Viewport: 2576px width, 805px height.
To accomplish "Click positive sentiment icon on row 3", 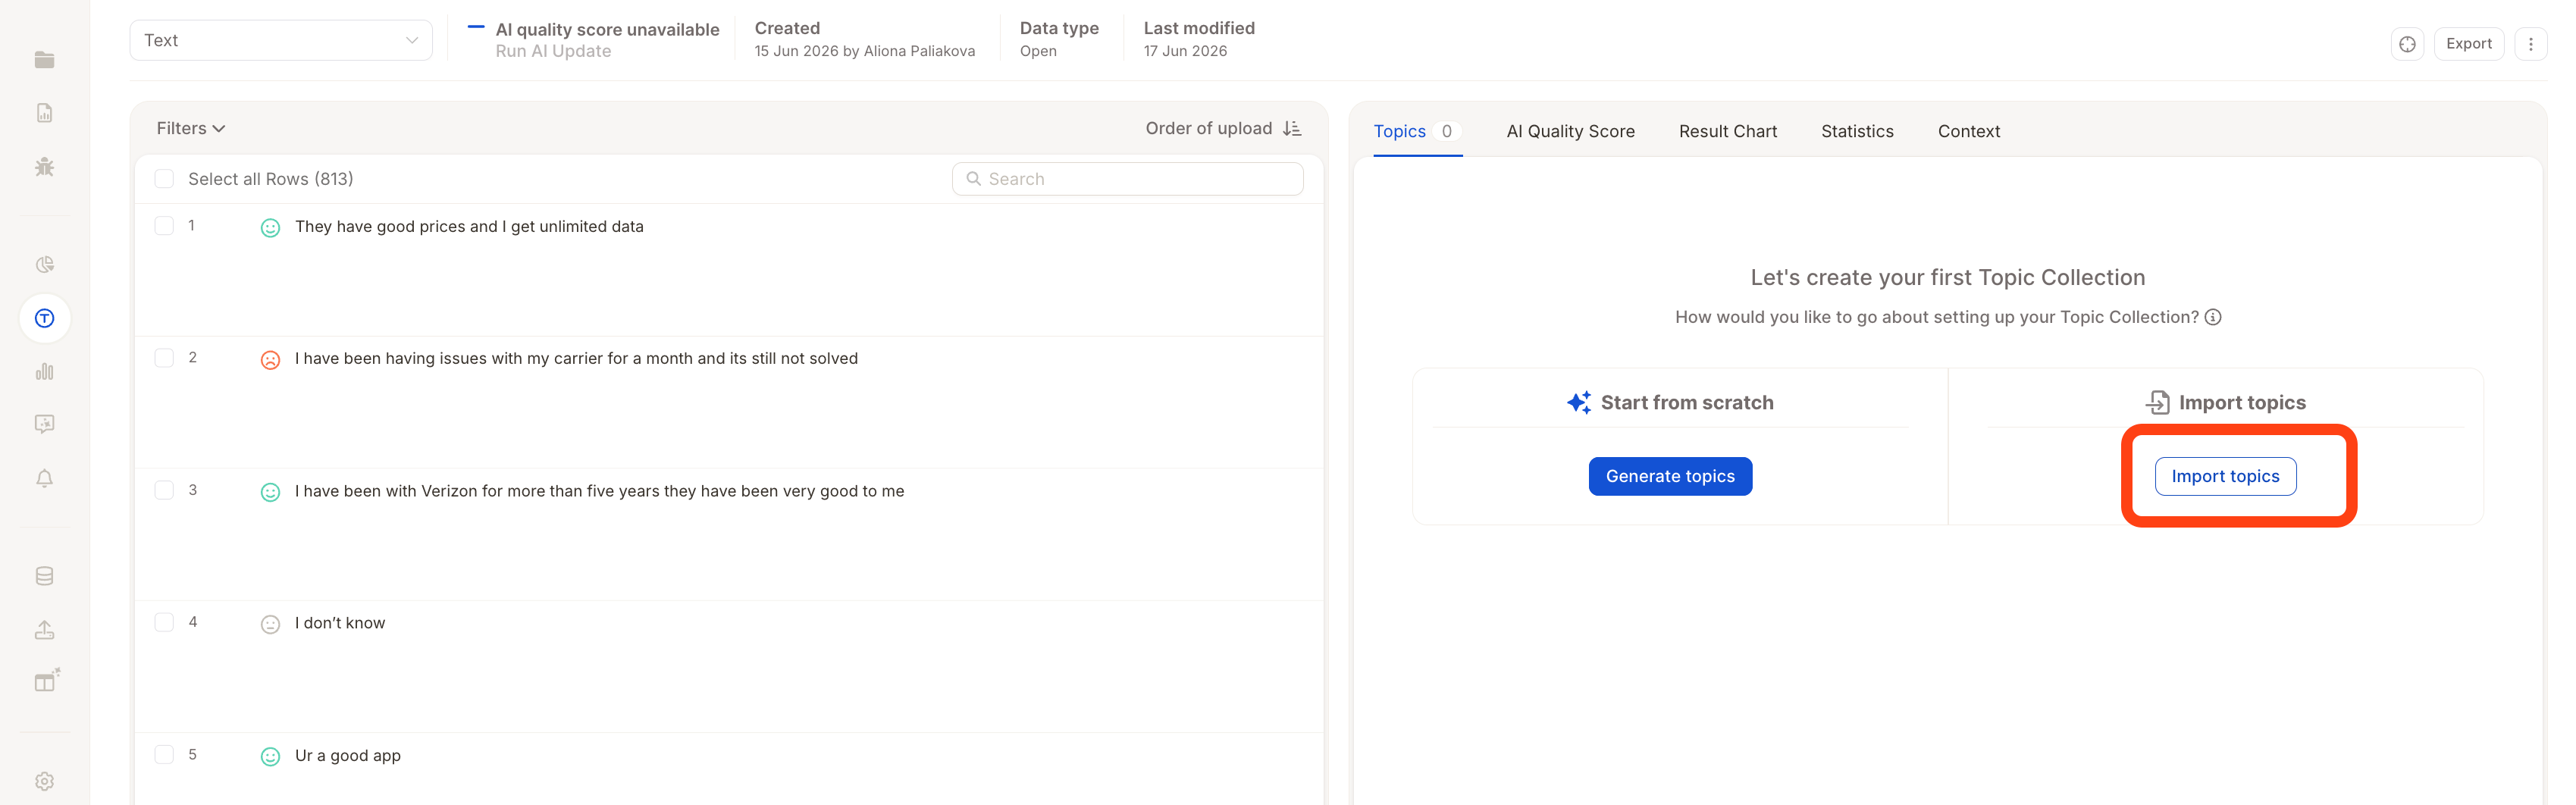I will tap(270, 492).
